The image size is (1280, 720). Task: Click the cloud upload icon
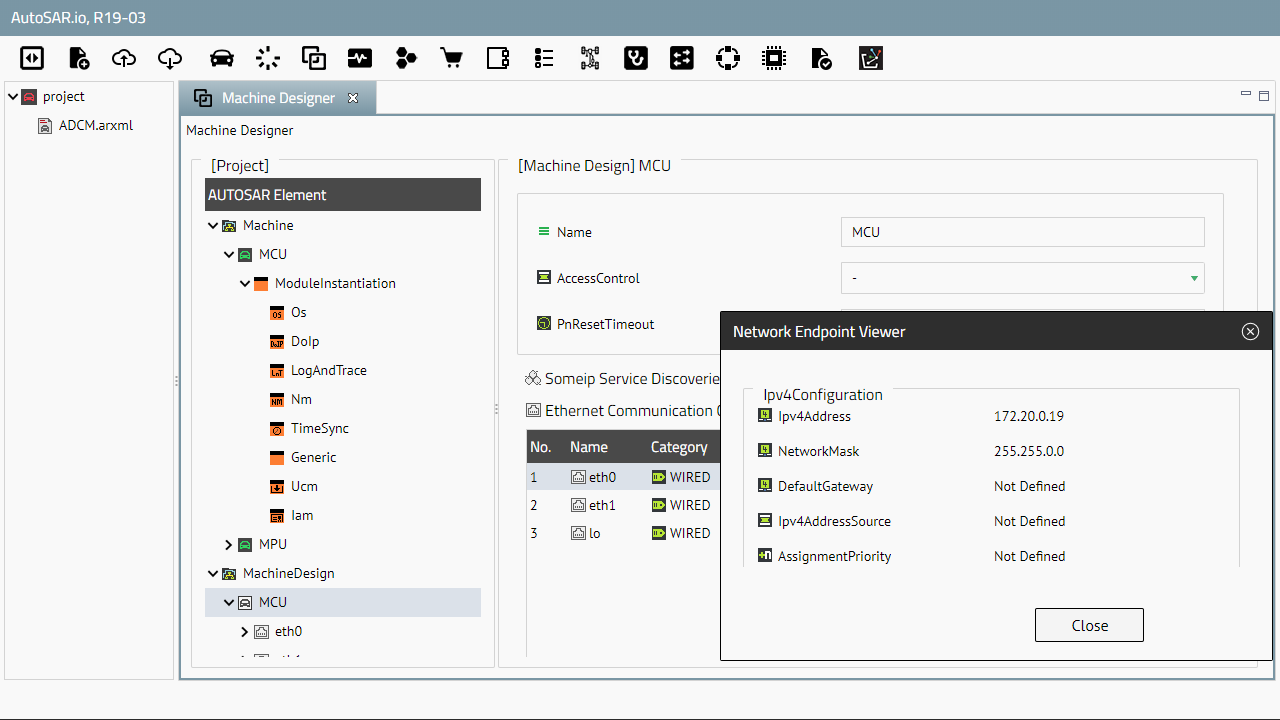click(124, 58)
